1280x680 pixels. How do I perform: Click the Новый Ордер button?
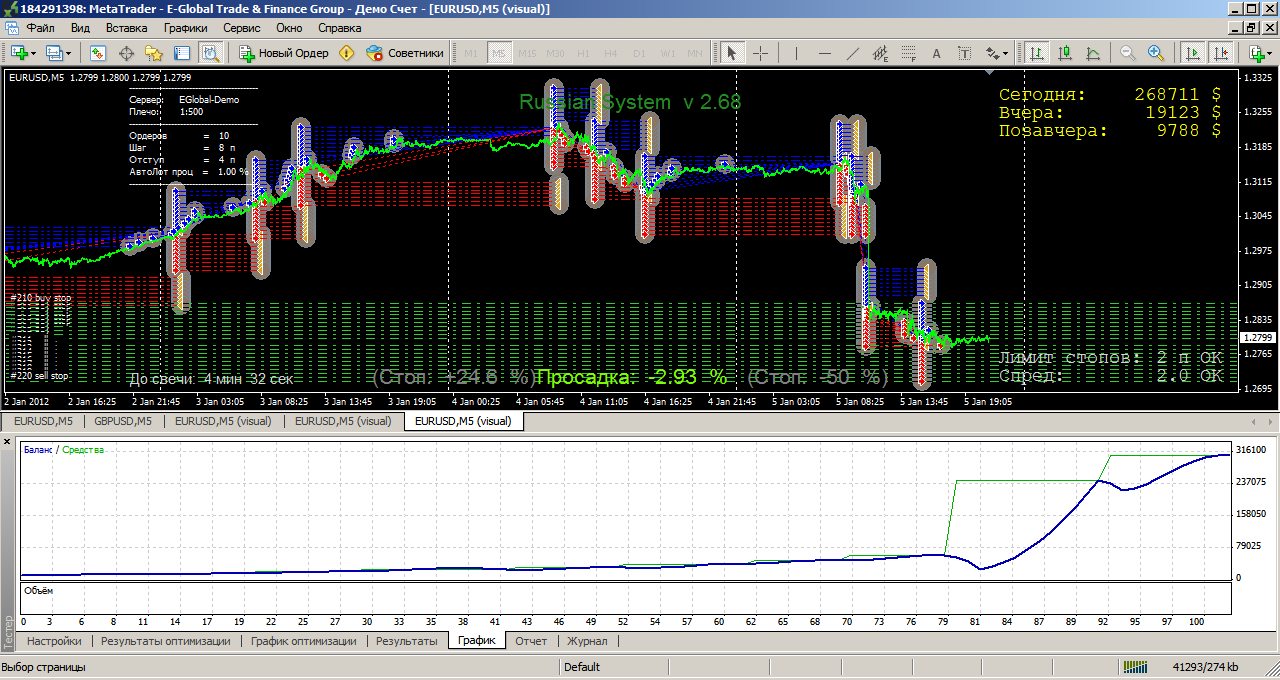pos(282,53)
